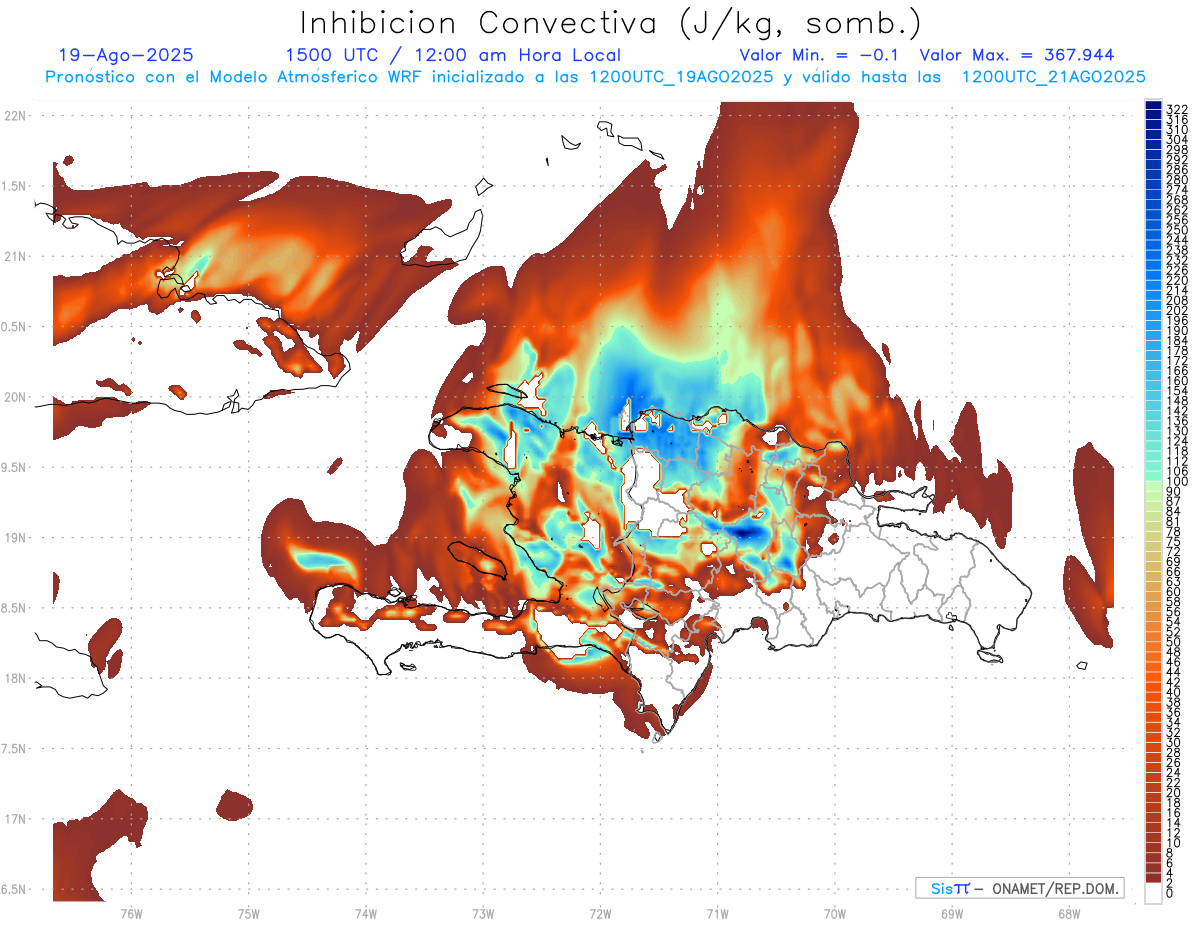Click the '1500 UTC / 12:00 am Hora Local' text
The height and width of the screenshot is (927, 1200).
click(453, 55)
